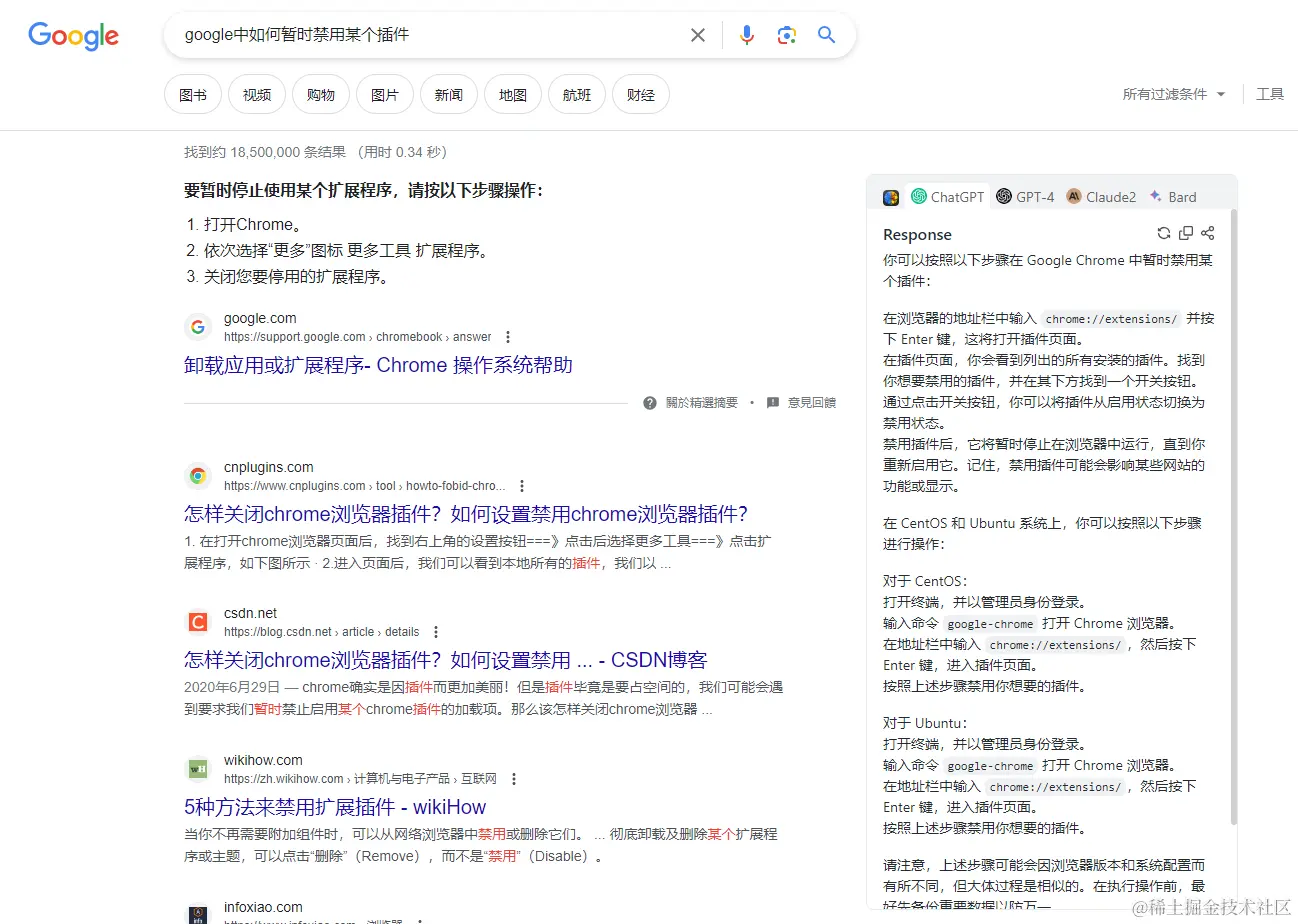
Task: Click the infoxiao.com favicon
Action: point(198,914)
